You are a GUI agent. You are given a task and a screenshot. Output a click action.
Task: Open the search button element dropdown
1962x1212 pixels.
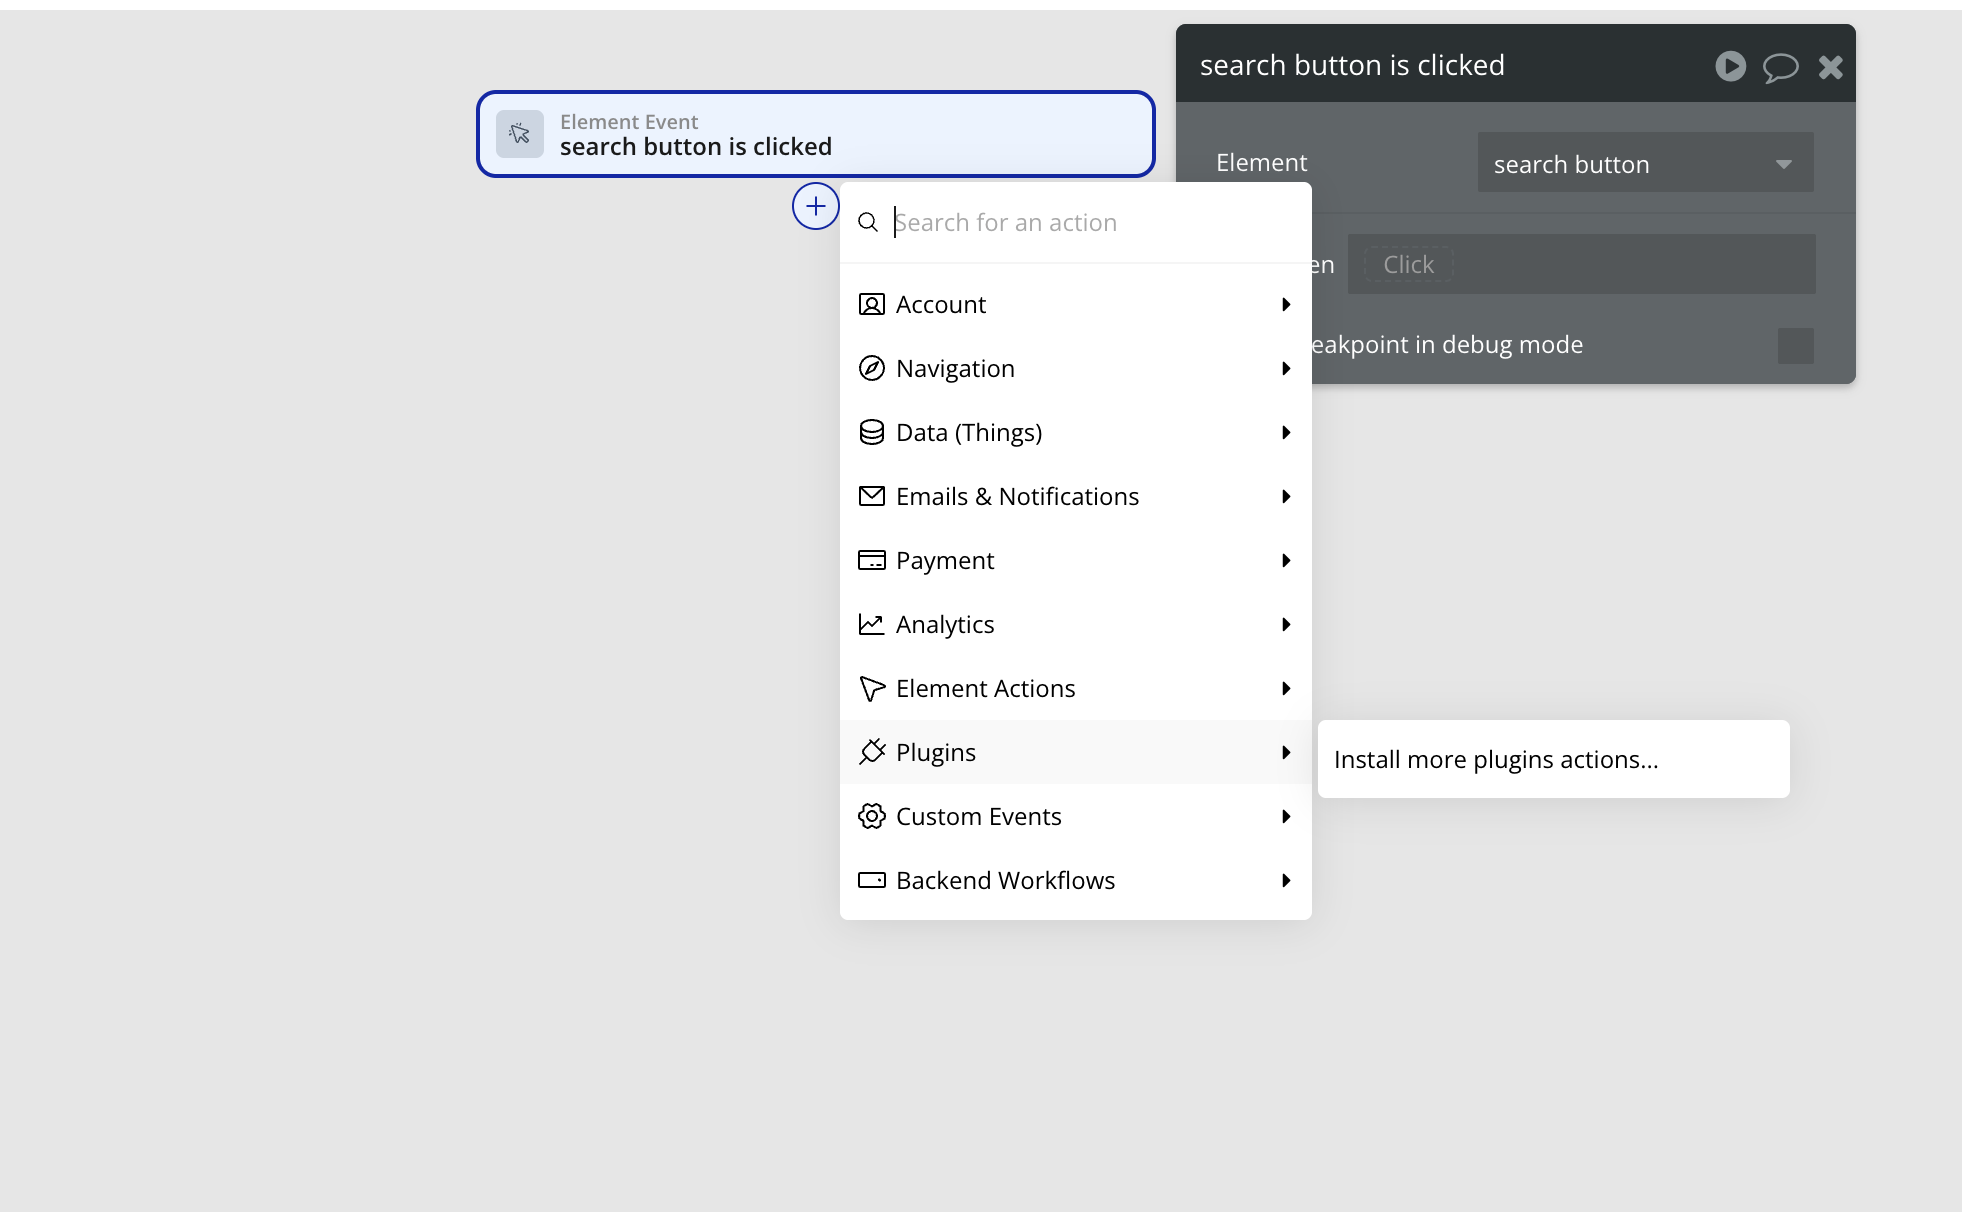click(1646, 163)
